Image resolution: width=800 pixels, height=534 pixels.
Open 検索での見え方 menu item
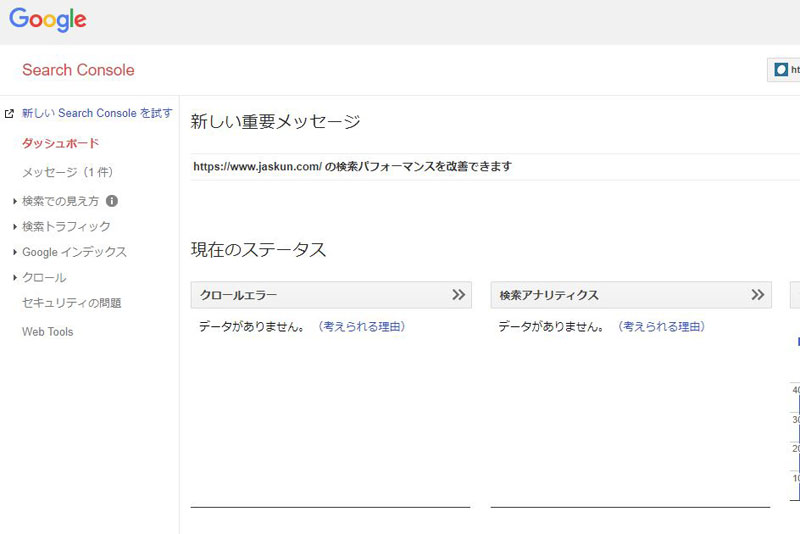(x=60, y=201)
